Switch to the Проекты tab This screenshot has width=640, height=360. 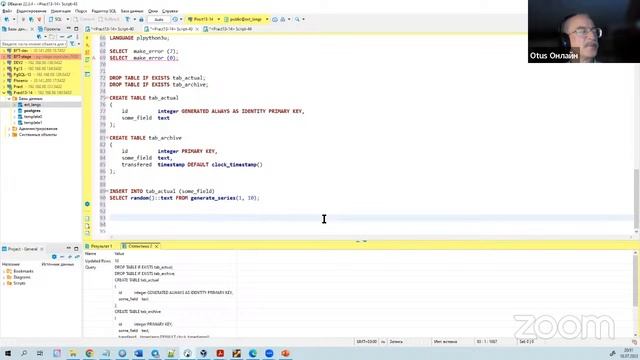point(49,29)
